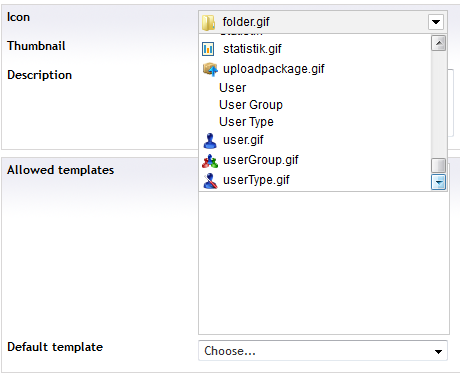Select the userGroup.gif multi-person icon
Screen dimensions: 460x375
coord(210,160)
